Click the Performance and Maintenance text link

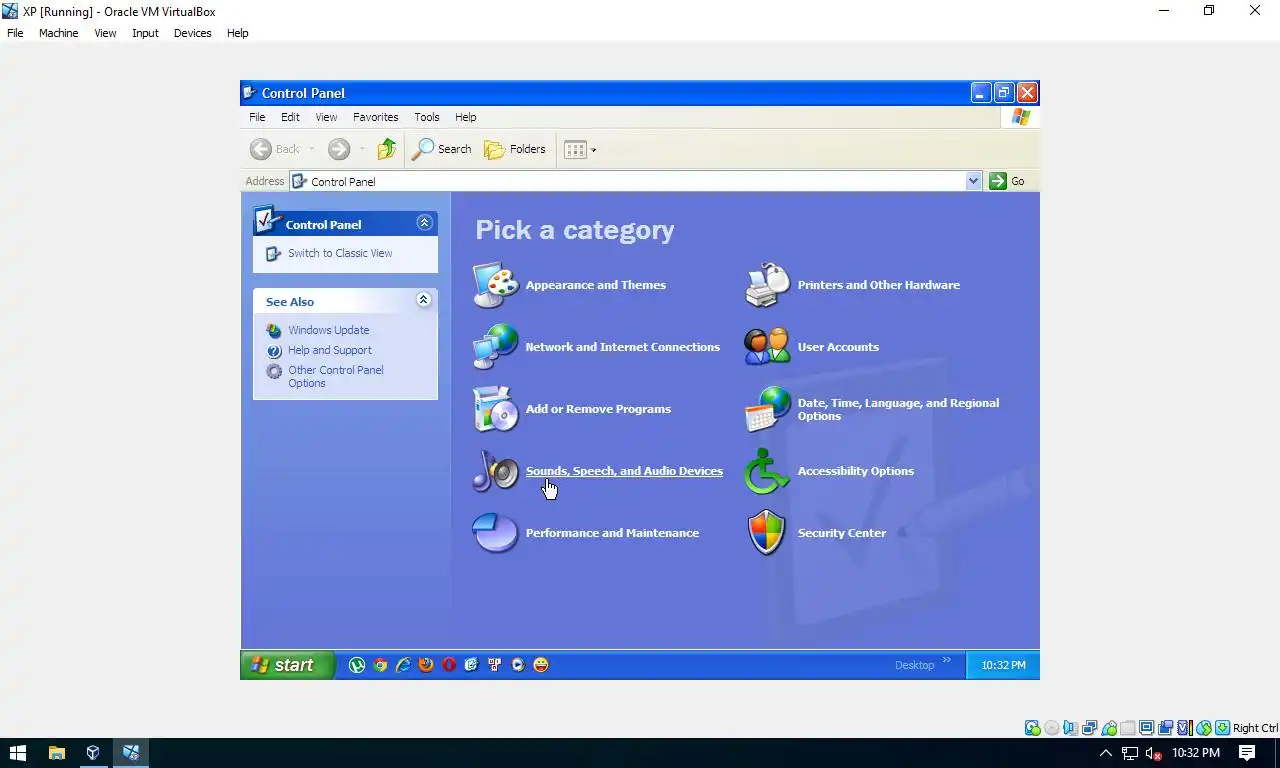coord(612,533)
